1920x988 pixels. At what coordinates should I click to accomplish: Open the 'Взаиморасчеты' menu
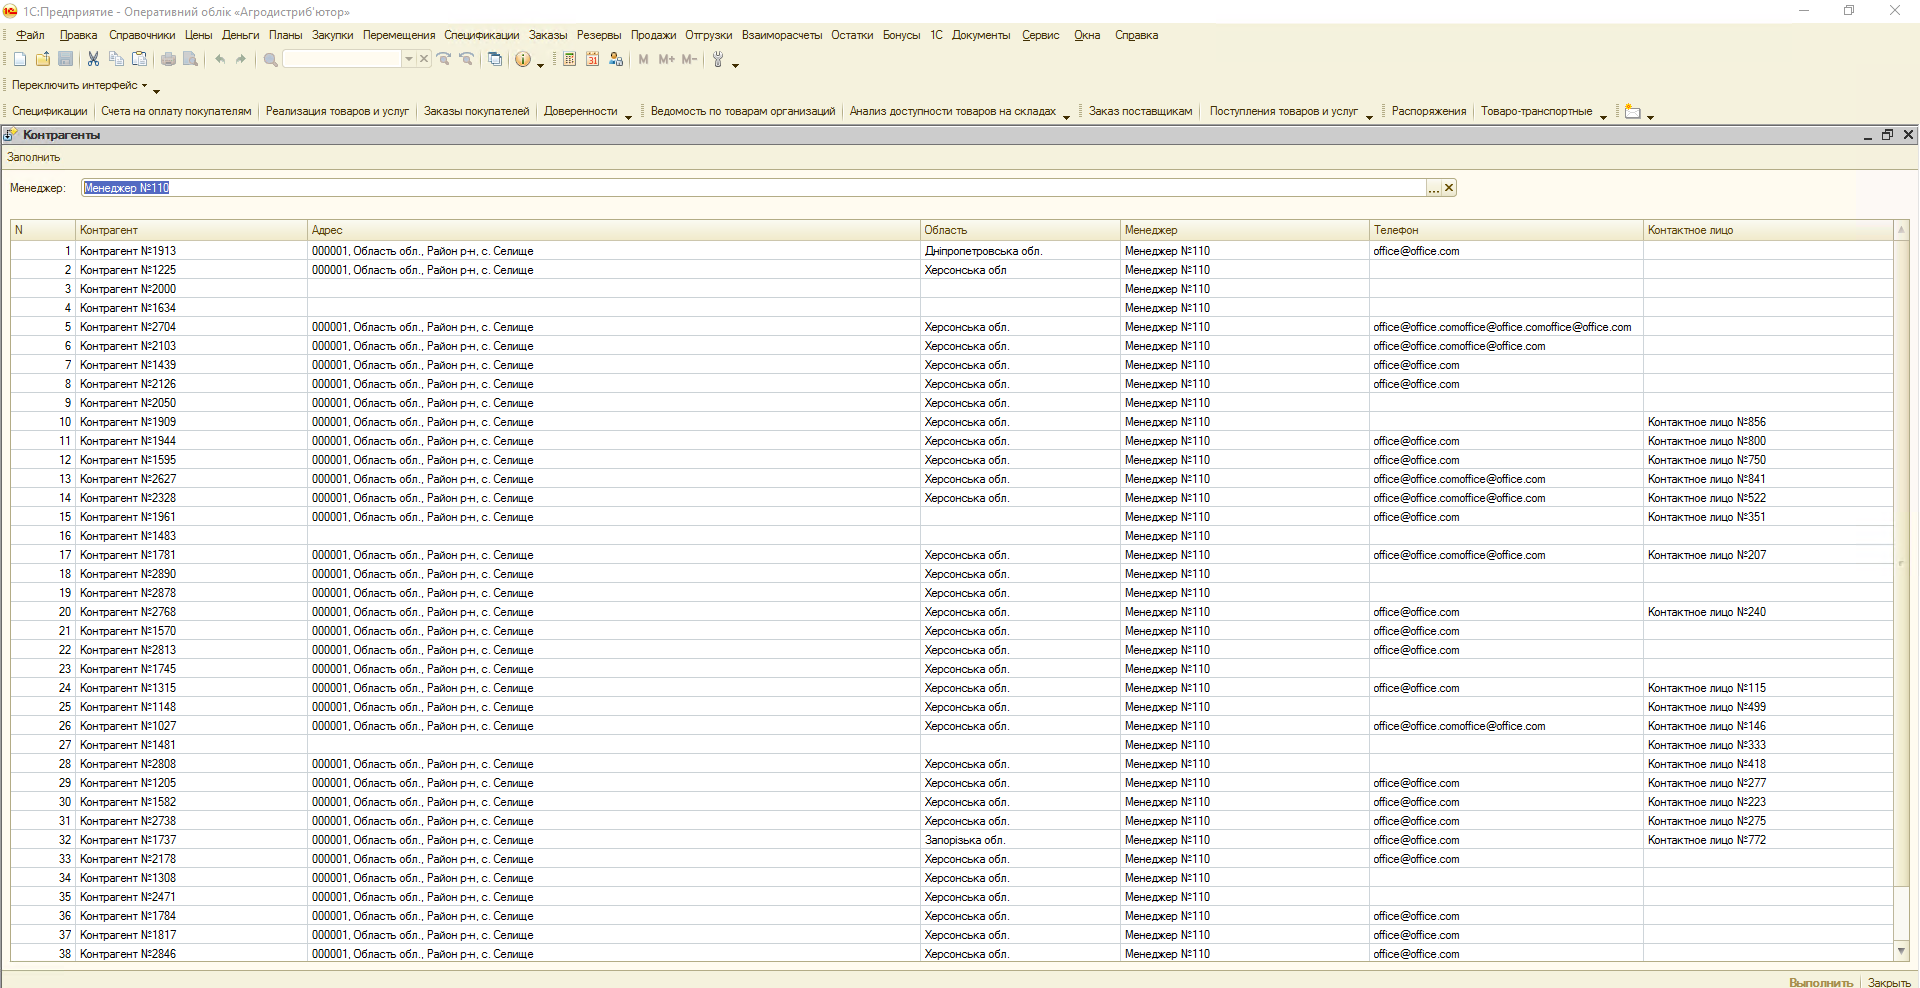tap(781, 35)
